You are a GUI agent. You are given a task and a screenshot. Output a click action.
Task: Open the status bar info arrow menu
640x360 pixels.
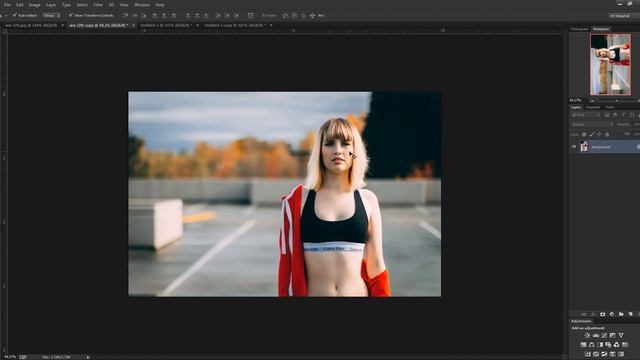[88, 357]
